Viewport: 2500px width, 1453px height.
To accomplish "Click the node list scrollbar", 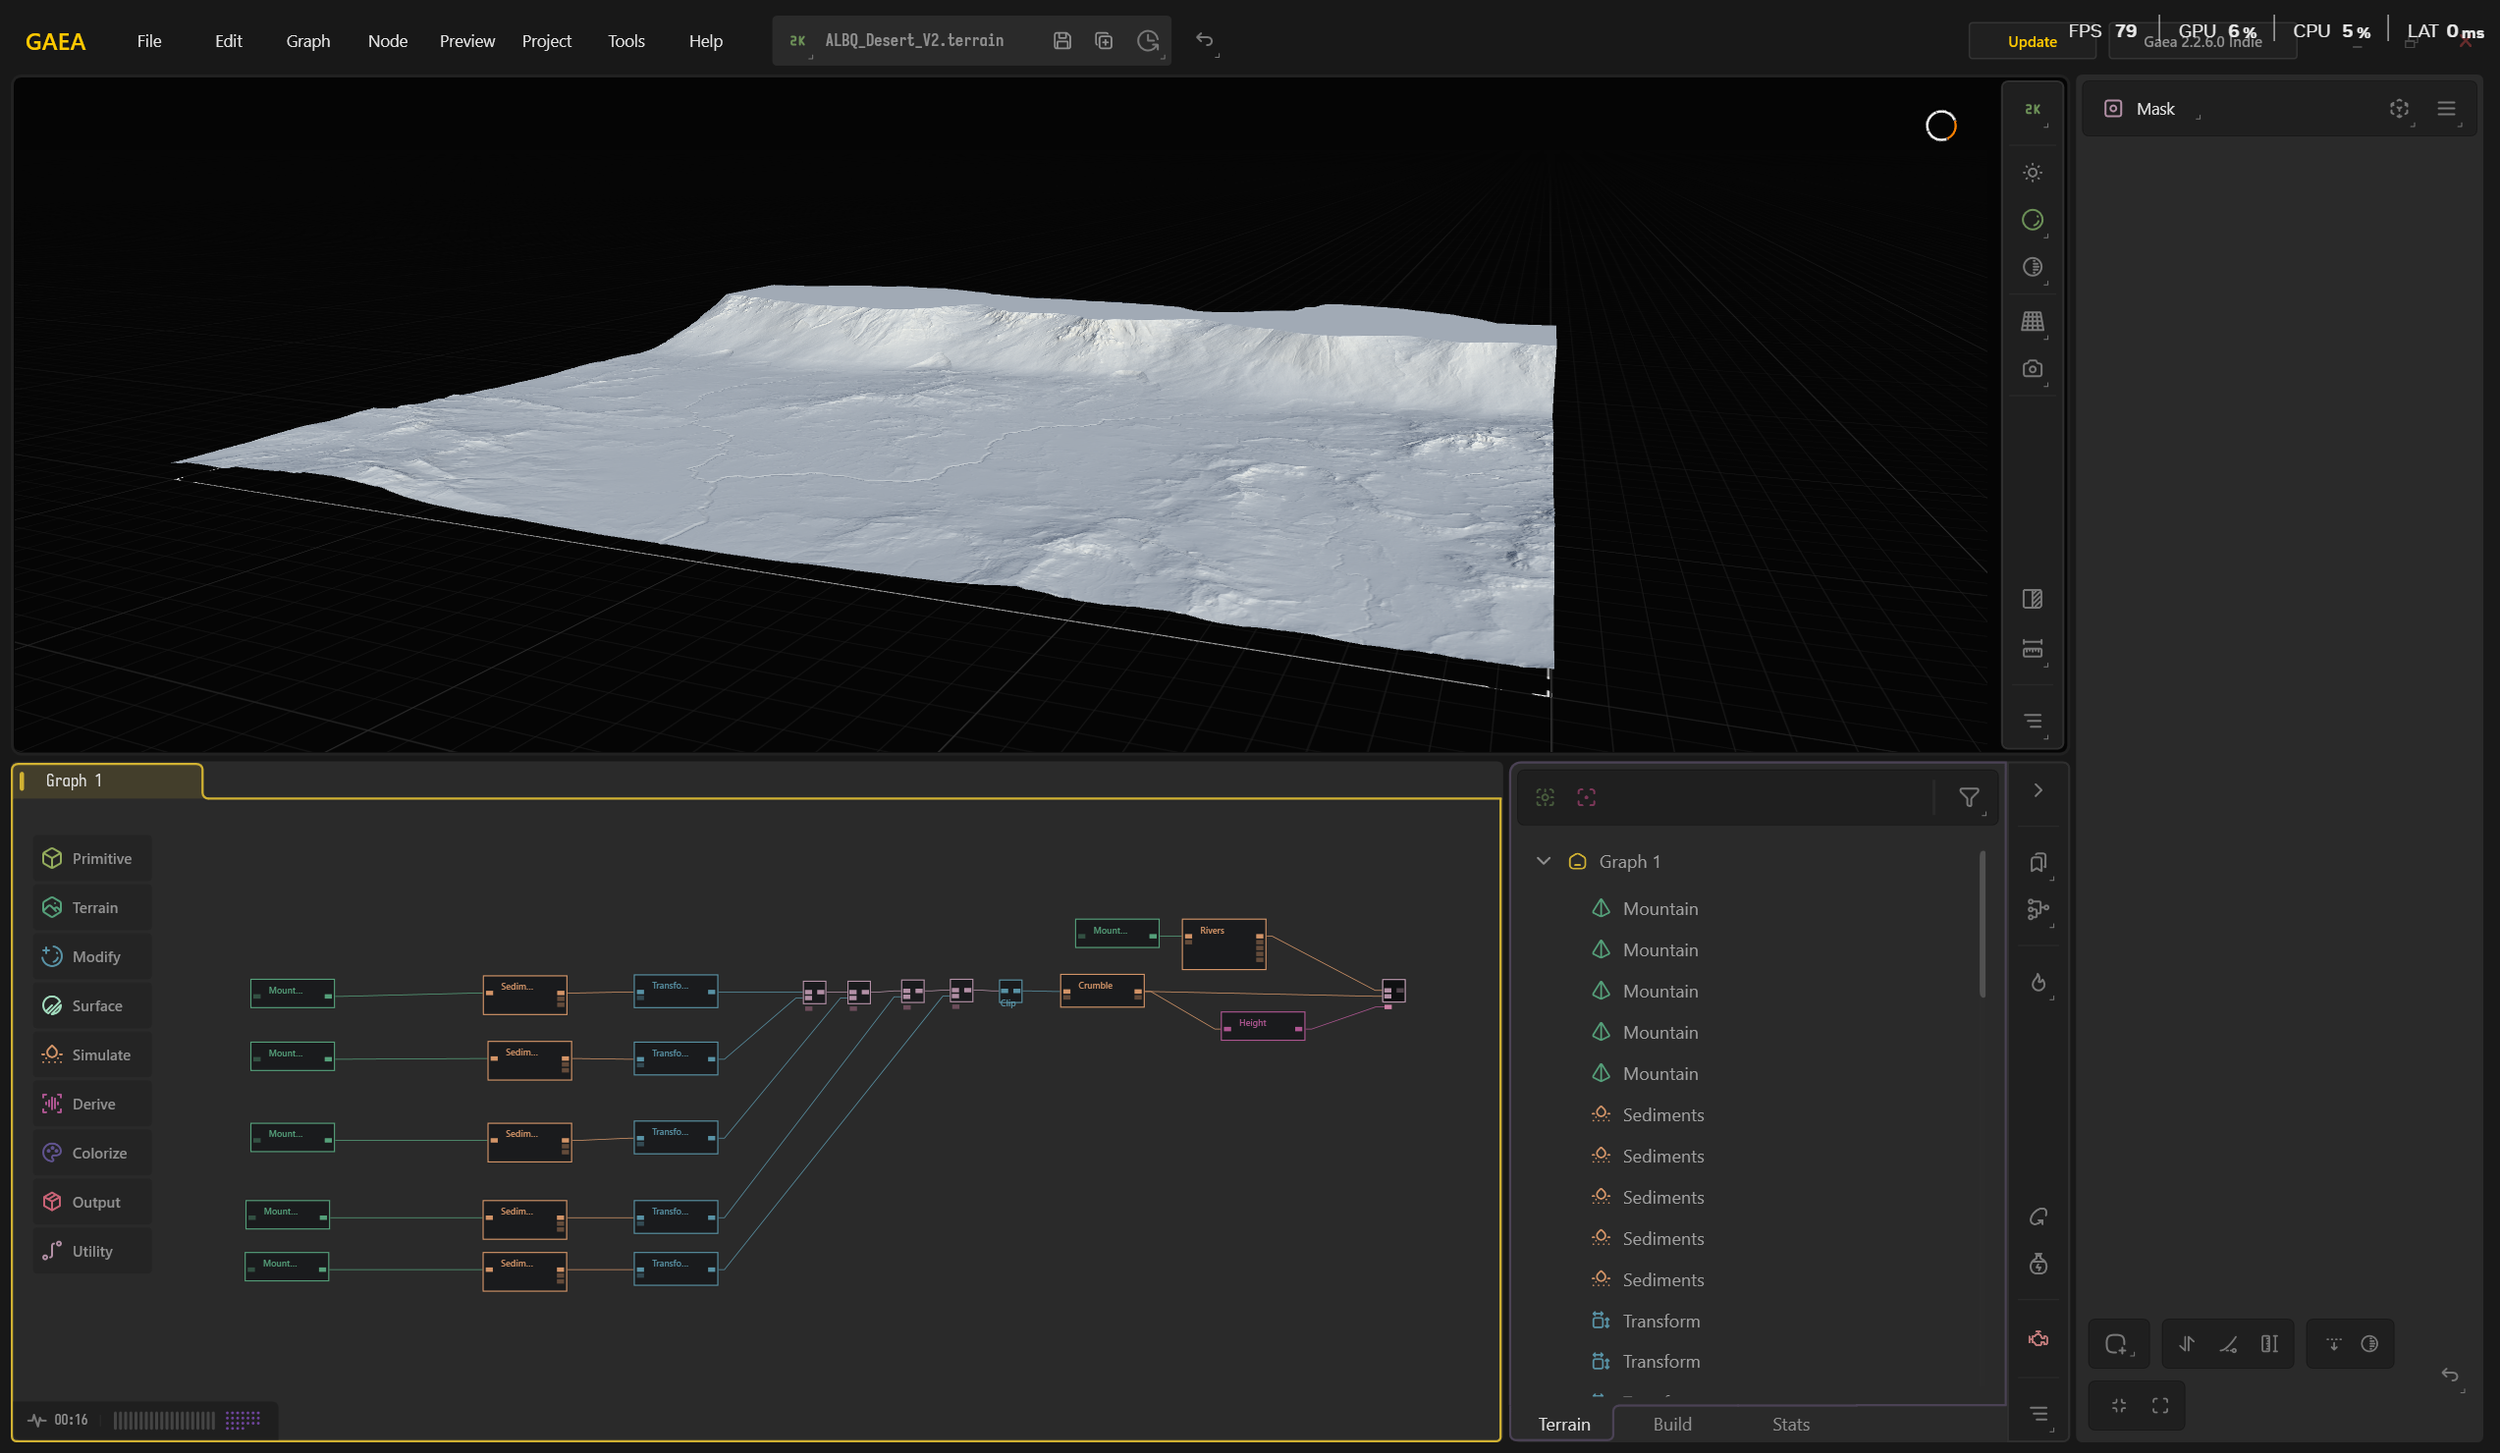I will point(1982,923).
